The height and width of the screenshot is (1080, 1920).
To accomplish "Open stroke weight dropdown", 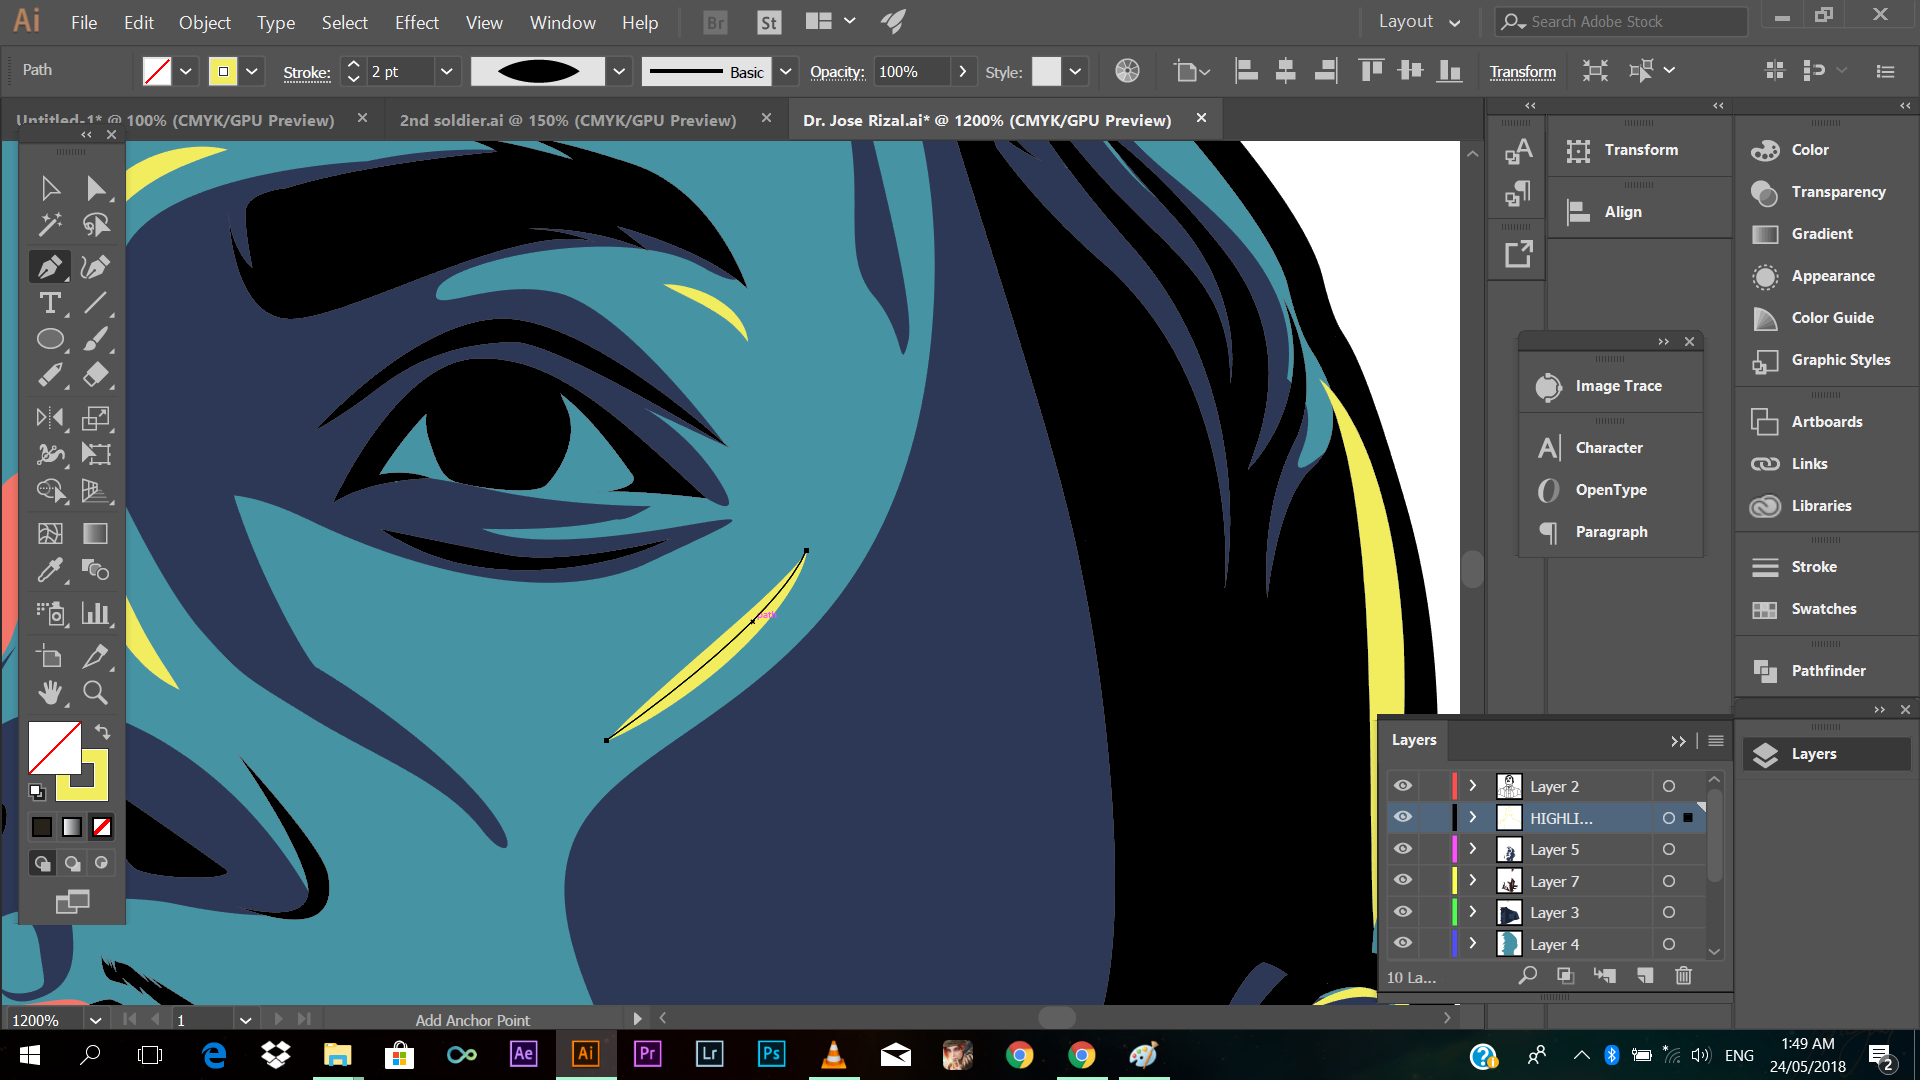I will [447, 71].
